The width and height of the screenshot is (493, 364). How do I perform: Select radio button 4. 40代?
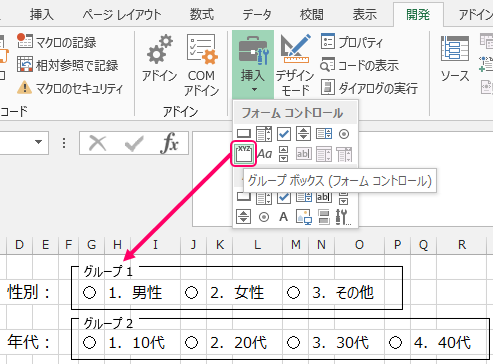395,342
